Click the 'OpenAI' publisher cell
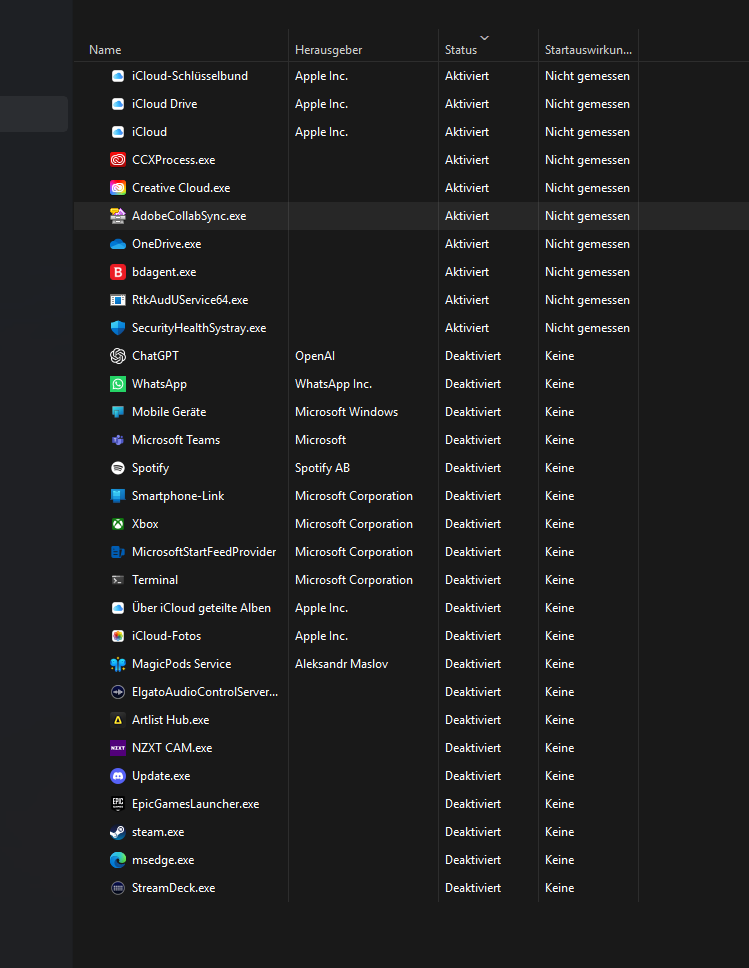The width and height of the screenshot is (749, 968). click(x=315, y=356)
